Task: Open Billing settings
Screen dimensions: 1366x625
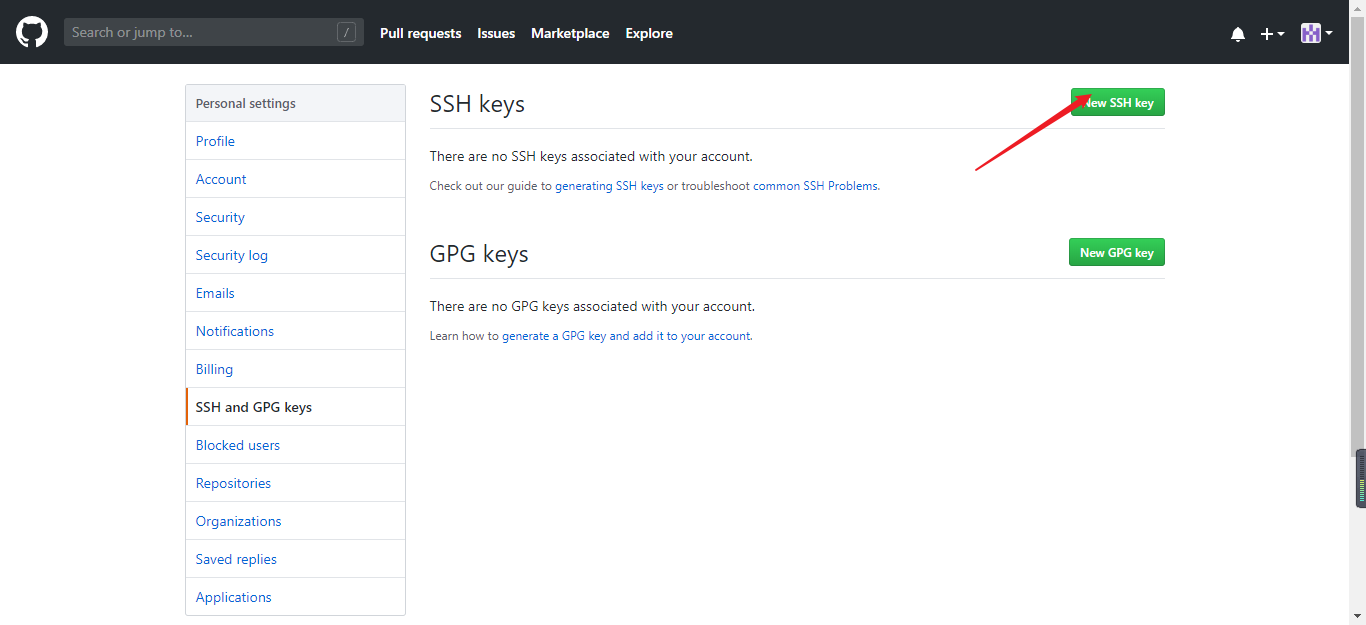Action: 296,369
